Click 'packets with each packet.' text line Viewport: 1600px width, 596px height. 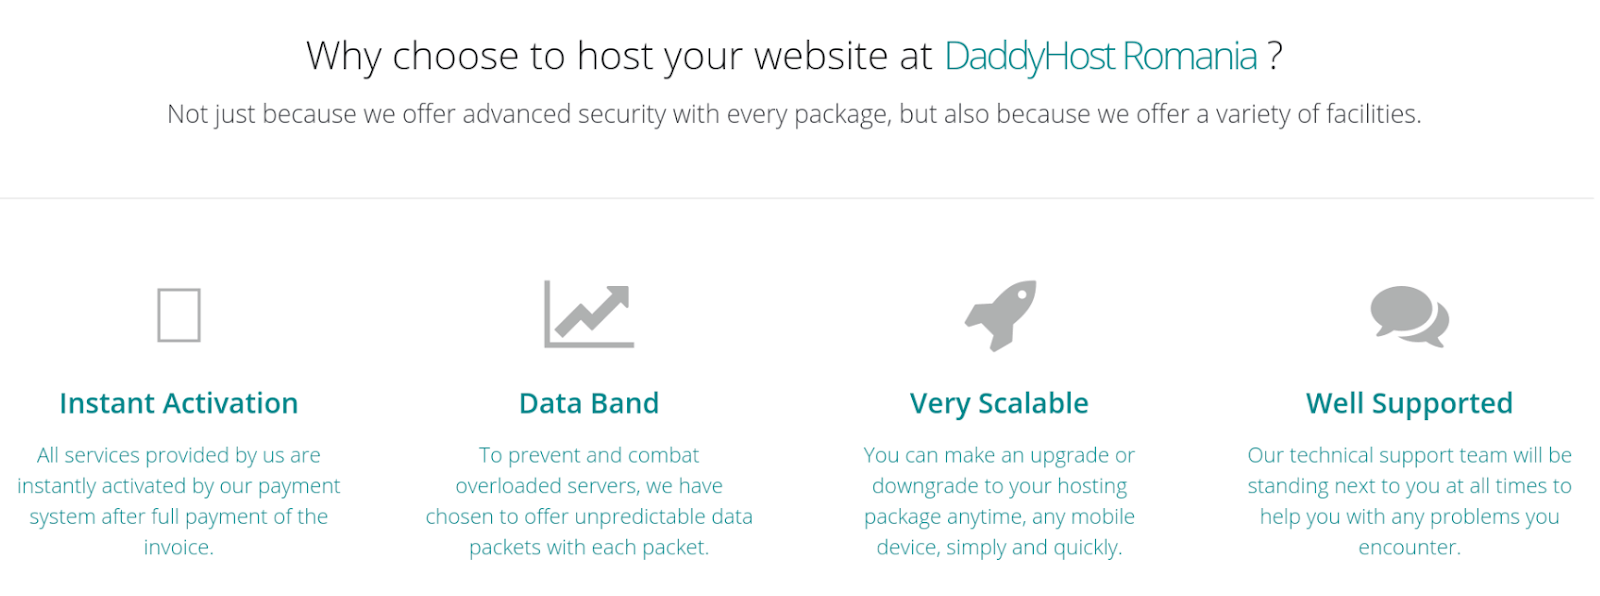[x=589, y=547]
